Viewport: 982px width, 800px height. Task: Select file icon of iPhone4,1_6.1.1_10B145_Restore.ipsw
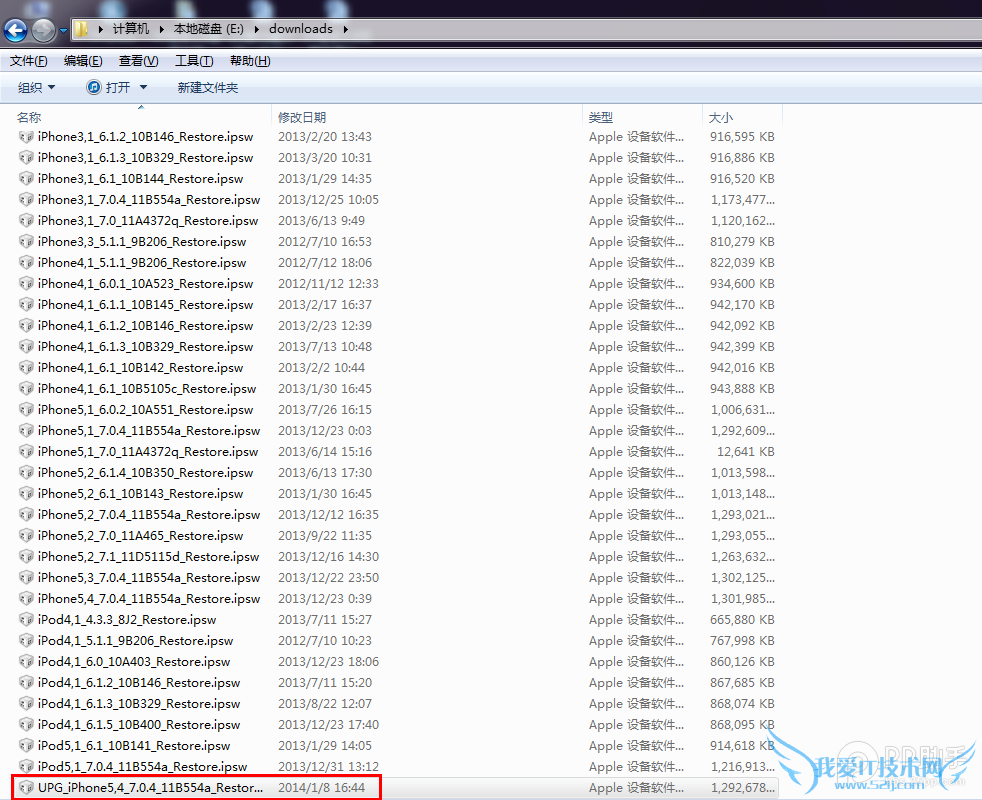[x=26, y=304]
